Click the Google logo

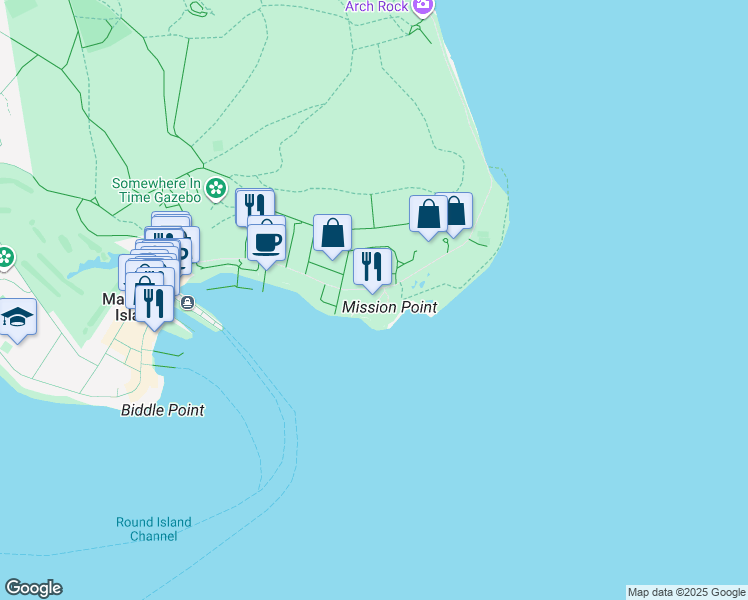point(33,588)
